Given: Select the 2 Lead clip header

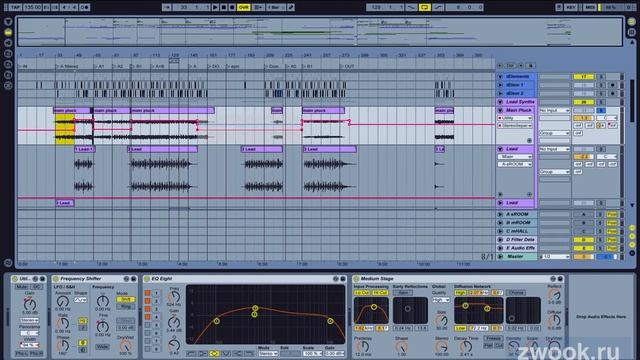Looking at the screenshot, I should tap(162, 149).
